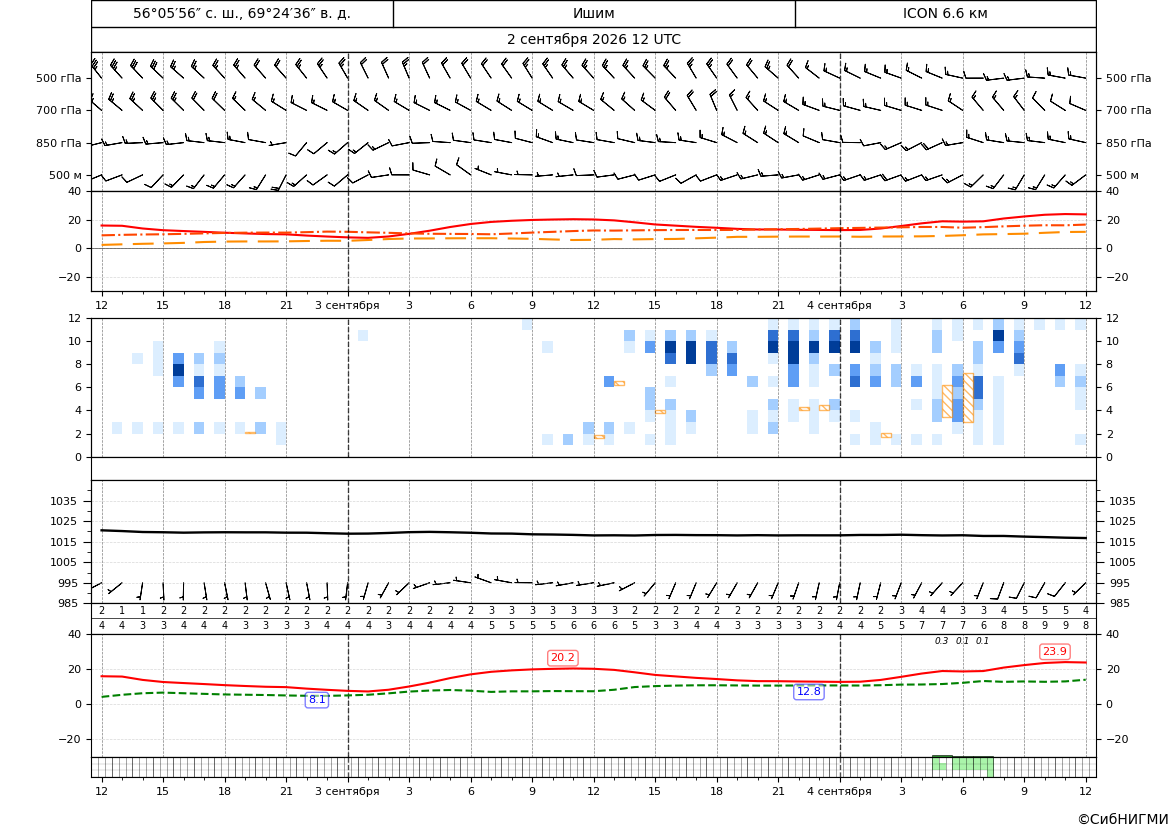Select the blue 12.8 minimum temperature label
The width and height of the screenshot is (1169, 827).
click(x=809, y=691)
